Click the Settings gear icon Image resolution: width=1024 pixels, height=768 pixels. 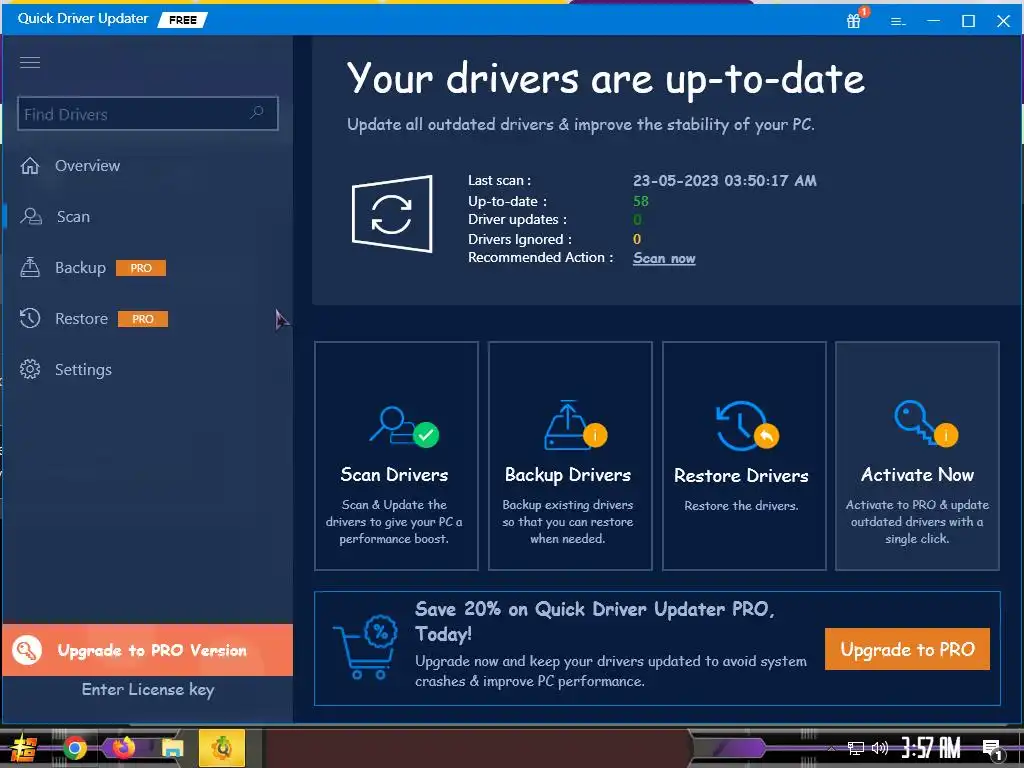click(30, 369)
